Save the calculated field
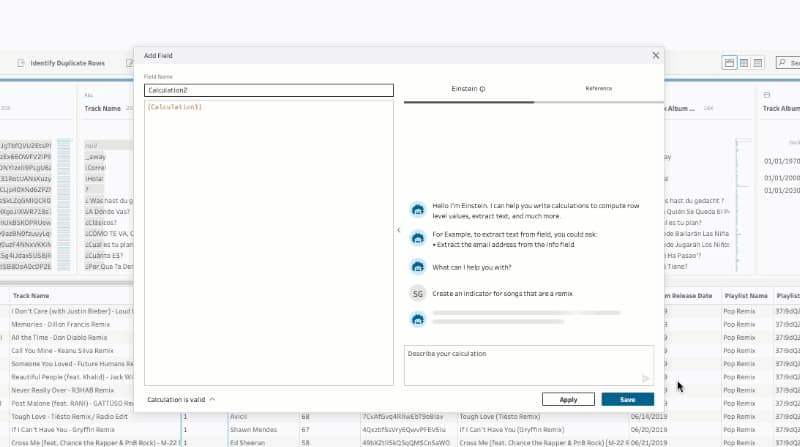 coord(627,399)
